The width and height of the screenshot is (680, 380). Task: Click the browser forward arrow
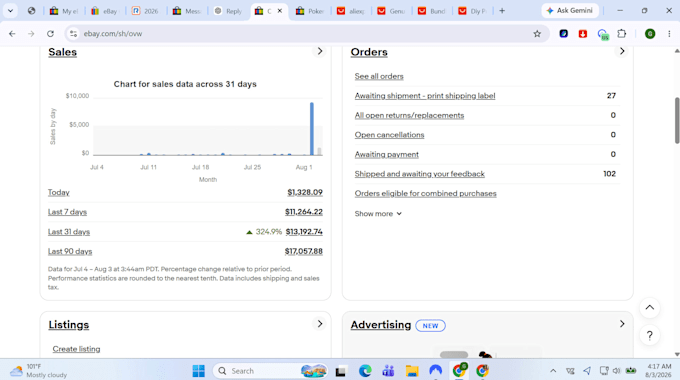(31, 34)
